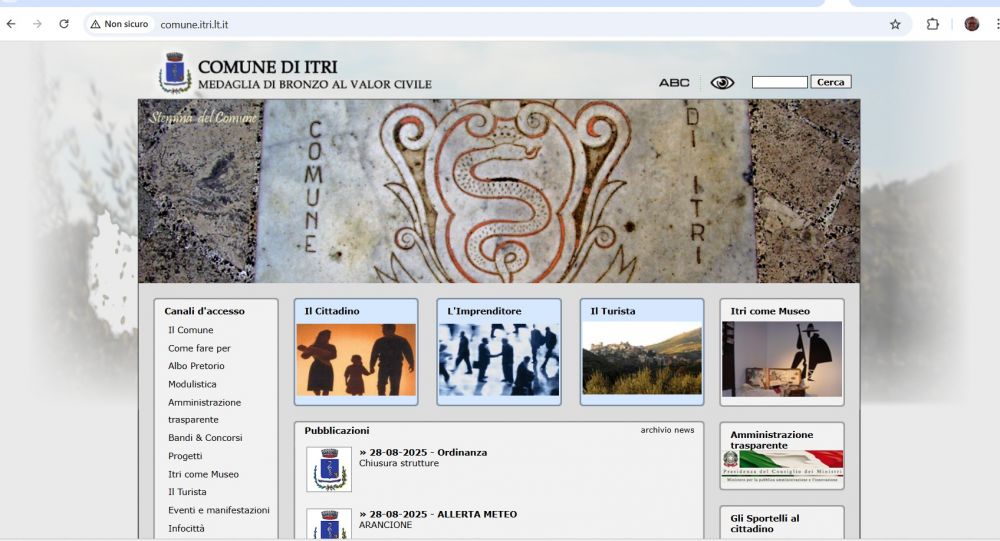This screenshot has width=1000, height=541.
Task: Go forward in browser history
Action: coord(37,24)
